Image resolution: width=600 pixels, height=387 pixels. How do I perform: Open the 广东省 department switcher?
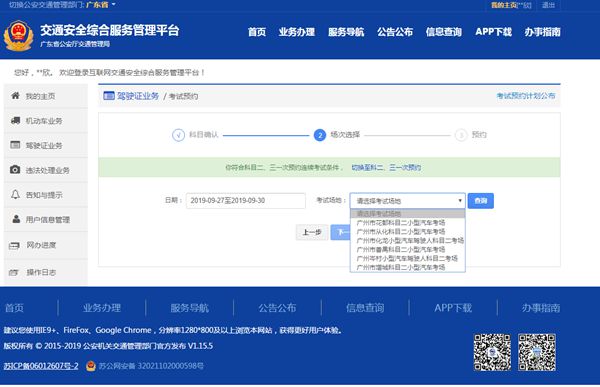(x=101, y=5)
